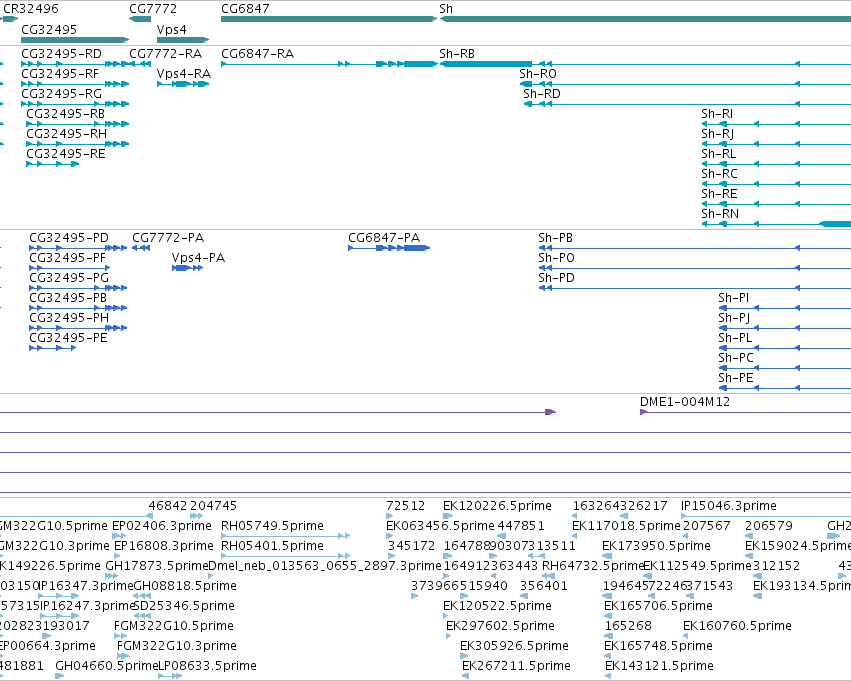
Task: Click the Sh-PL protein label
Action: click(735, 338)
